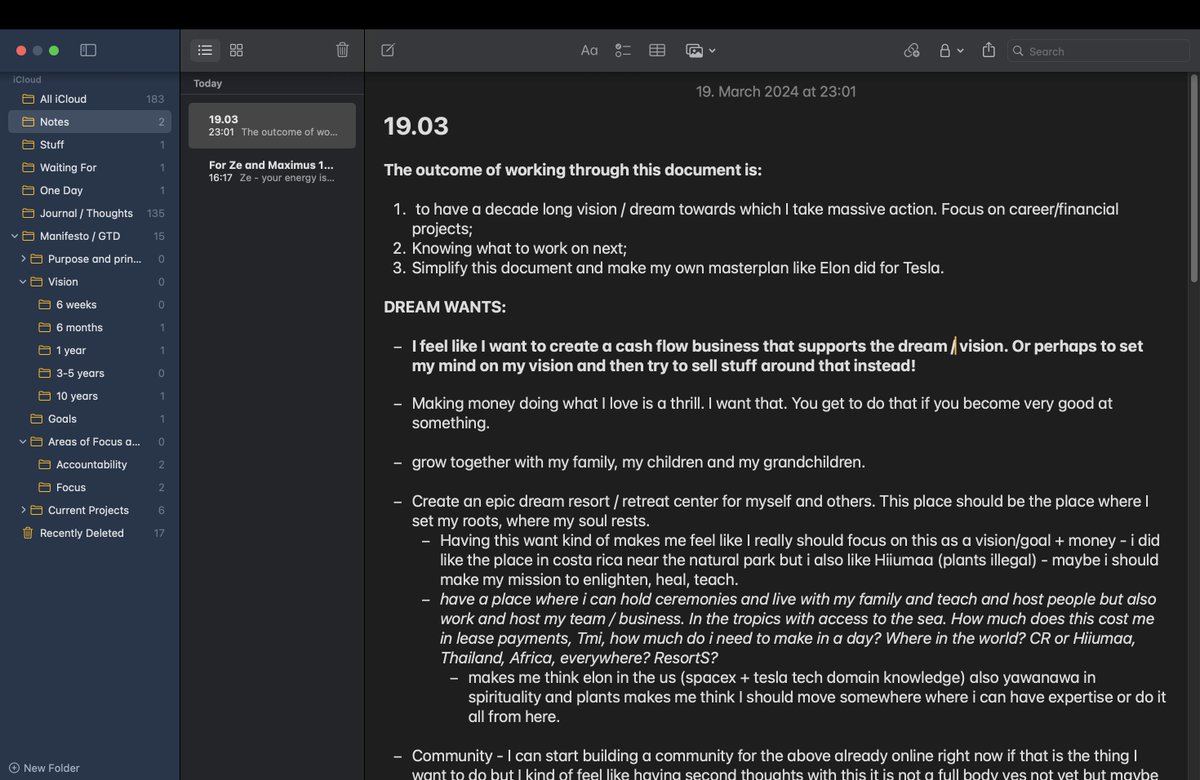Share the current note
The width and height of the screenshot is (1200, 780).
click(x=989, y=50)
